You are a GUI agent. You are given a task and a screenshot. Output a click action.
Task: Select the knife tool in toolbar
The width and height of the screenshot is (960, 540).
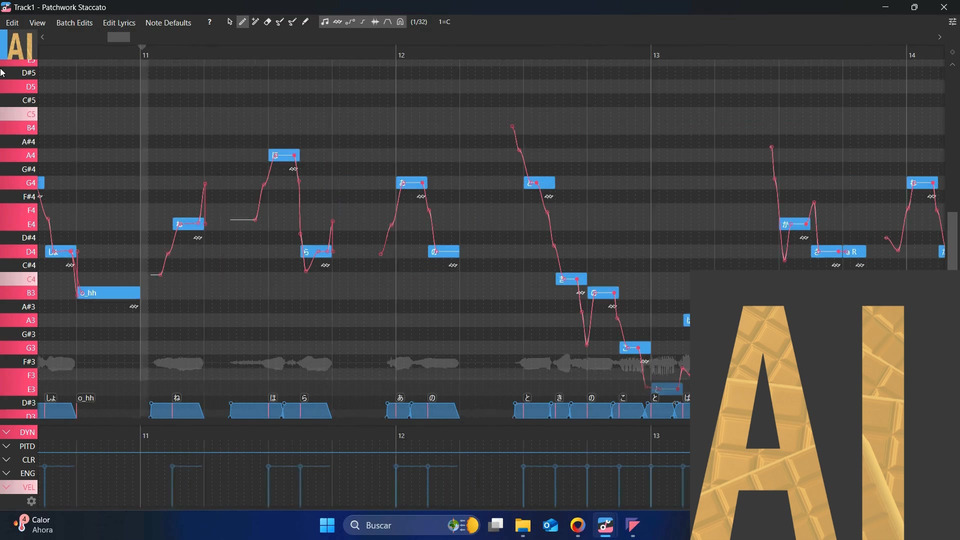(305, 22)
